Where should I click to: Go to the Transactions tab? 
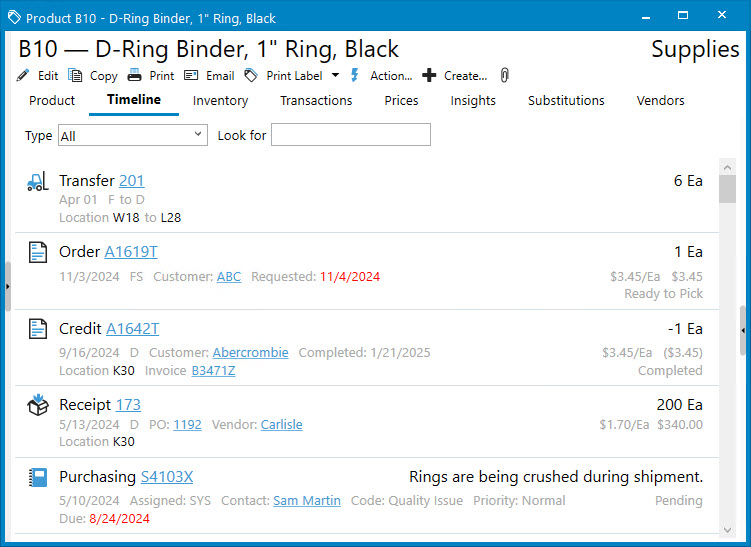(x=316, y=101)
